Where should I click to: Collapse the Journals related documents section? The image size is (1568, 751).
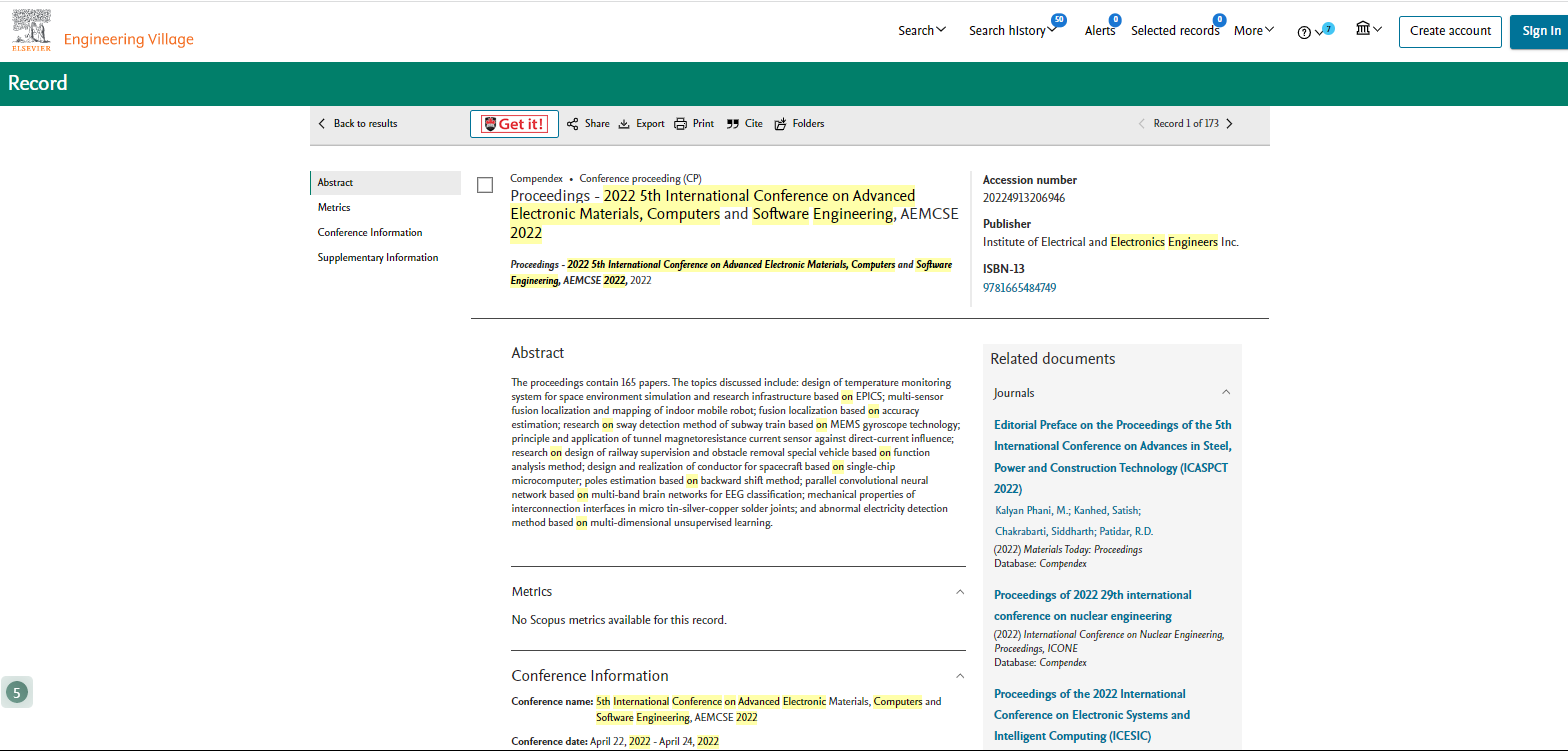1226,393
